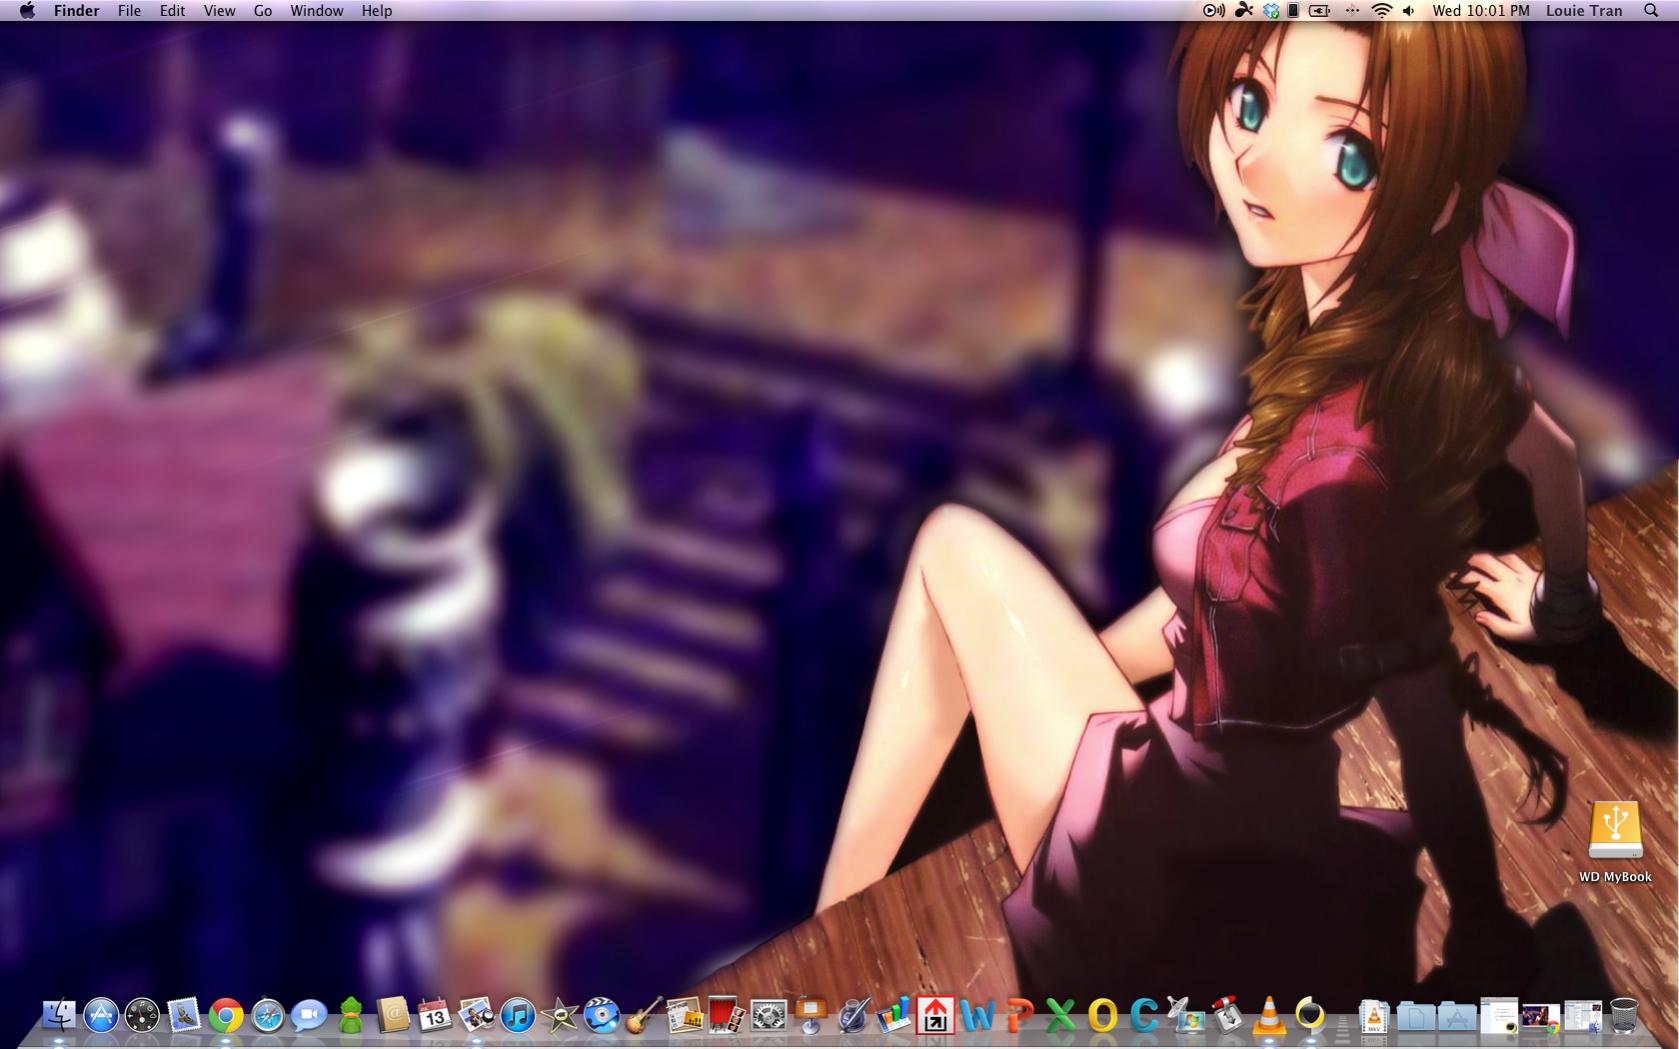The image size is (1679, 1049).
Task: Click the red arrow alias icon in Dock
Action: (935, 1016)
